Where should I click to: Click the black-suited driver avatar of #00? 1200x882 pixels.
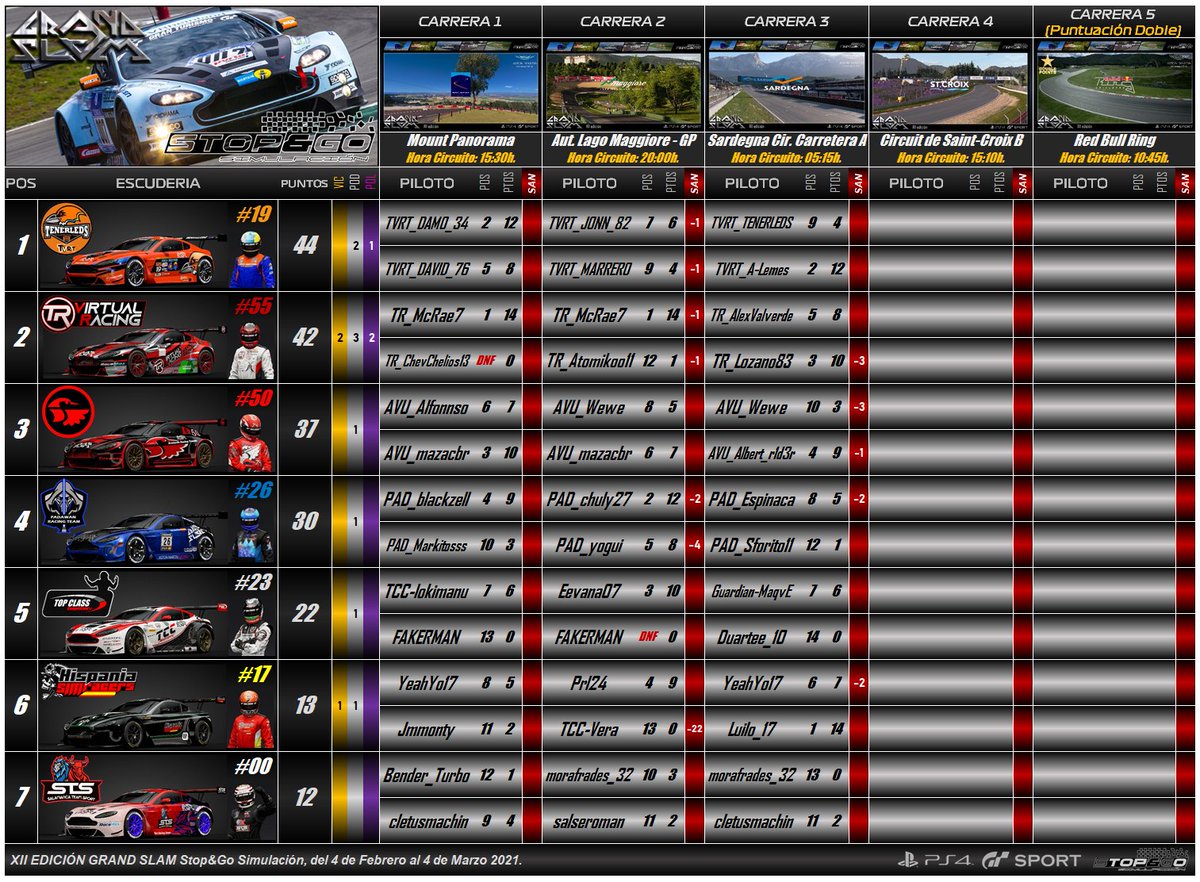251,811
